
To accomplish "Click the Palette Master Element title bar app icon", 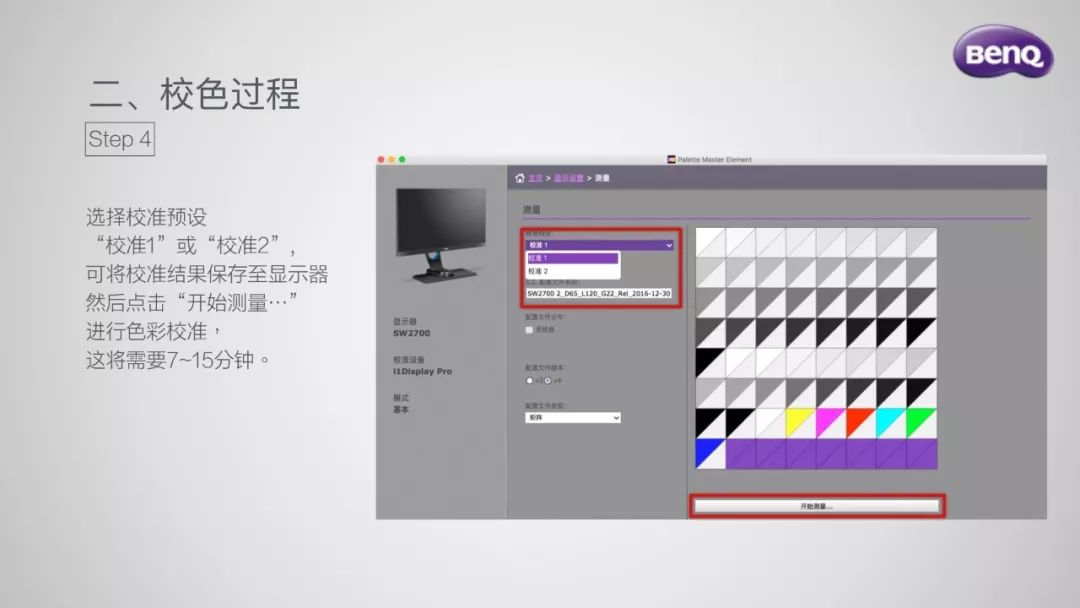I will pos(671,159).
